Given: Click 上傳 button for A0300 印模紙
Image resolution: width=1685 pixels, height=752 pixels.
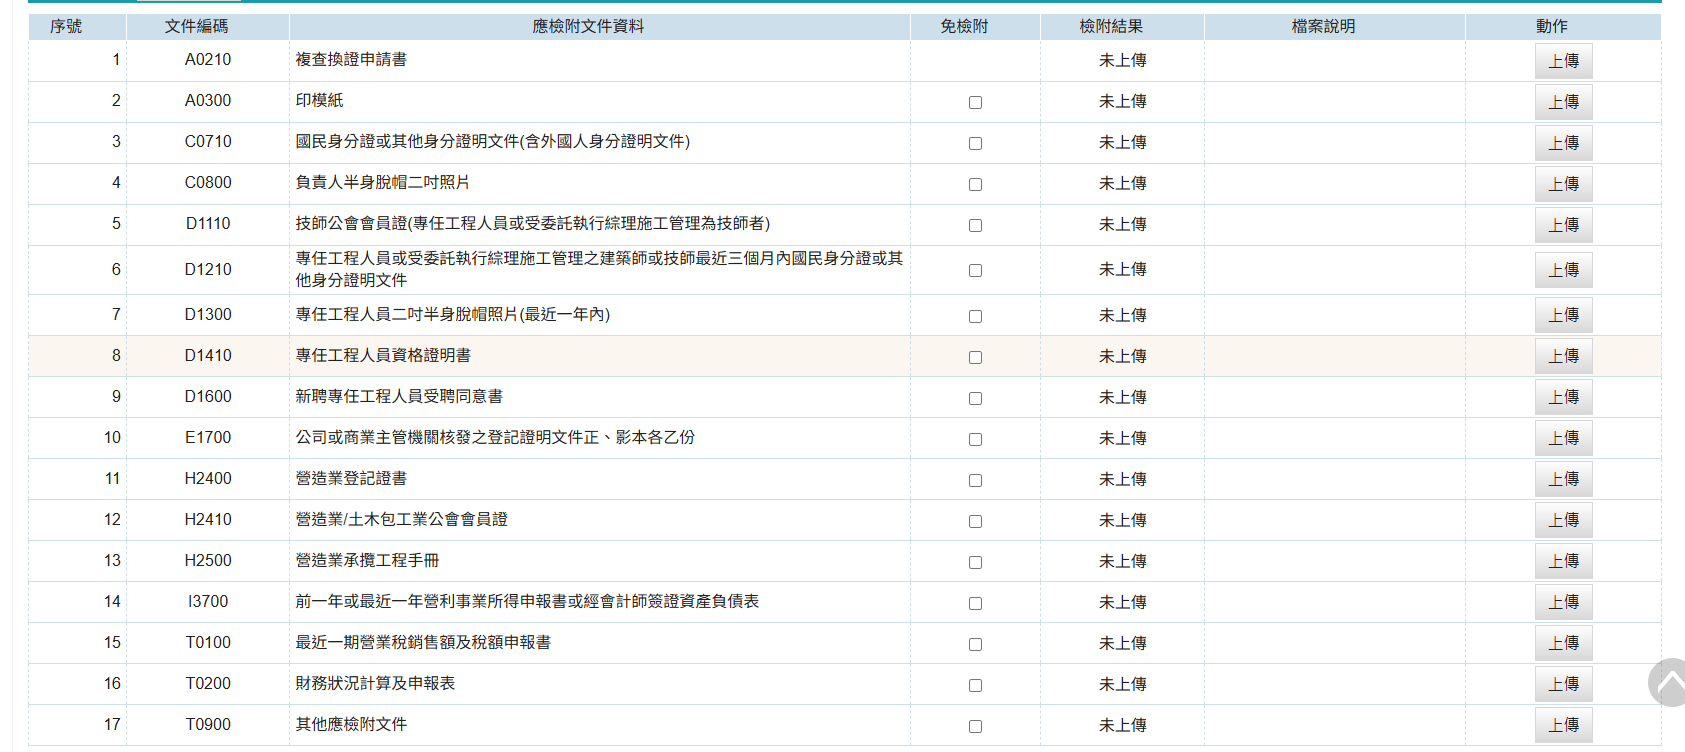Looking at the screenshot, I should tap(1563, 102).
